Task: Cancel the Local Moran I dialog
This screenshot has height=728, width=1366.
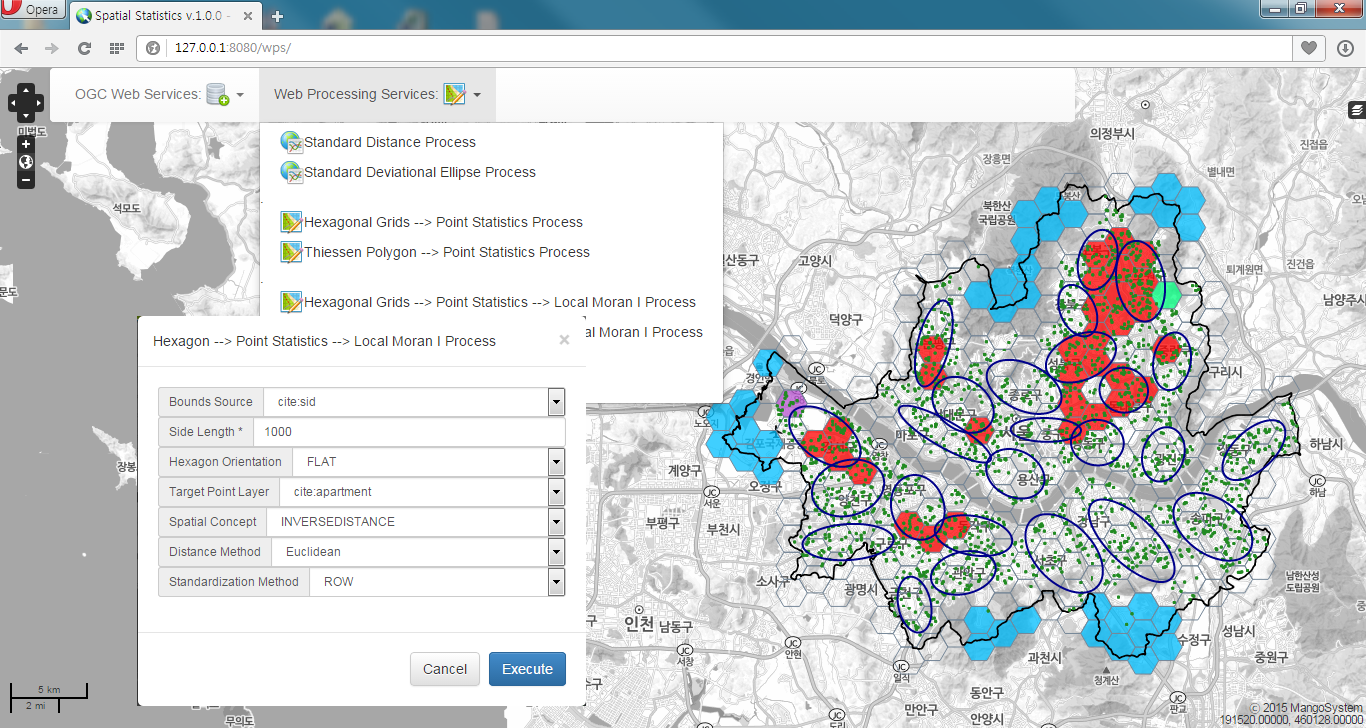Action: point(444,668)
